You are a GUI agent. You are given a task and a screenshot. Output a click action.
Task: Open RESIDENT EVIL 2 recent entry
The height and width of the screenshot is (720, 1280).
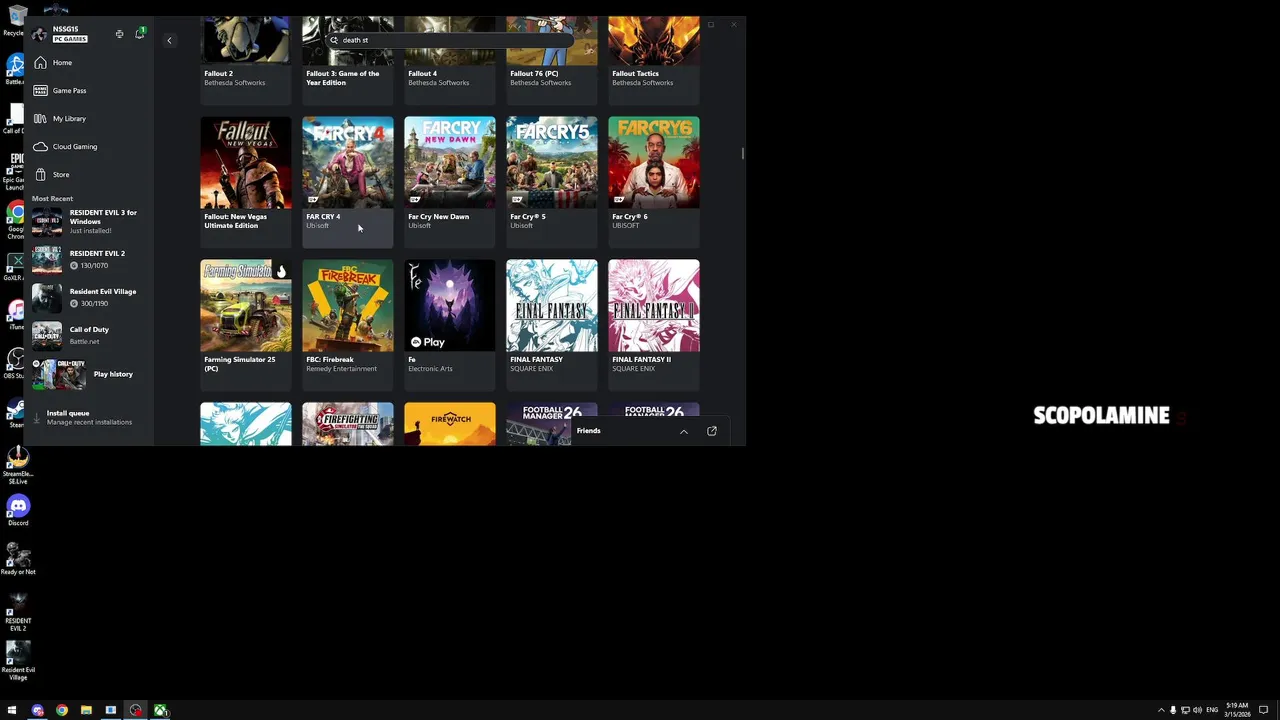pos(90,259)
